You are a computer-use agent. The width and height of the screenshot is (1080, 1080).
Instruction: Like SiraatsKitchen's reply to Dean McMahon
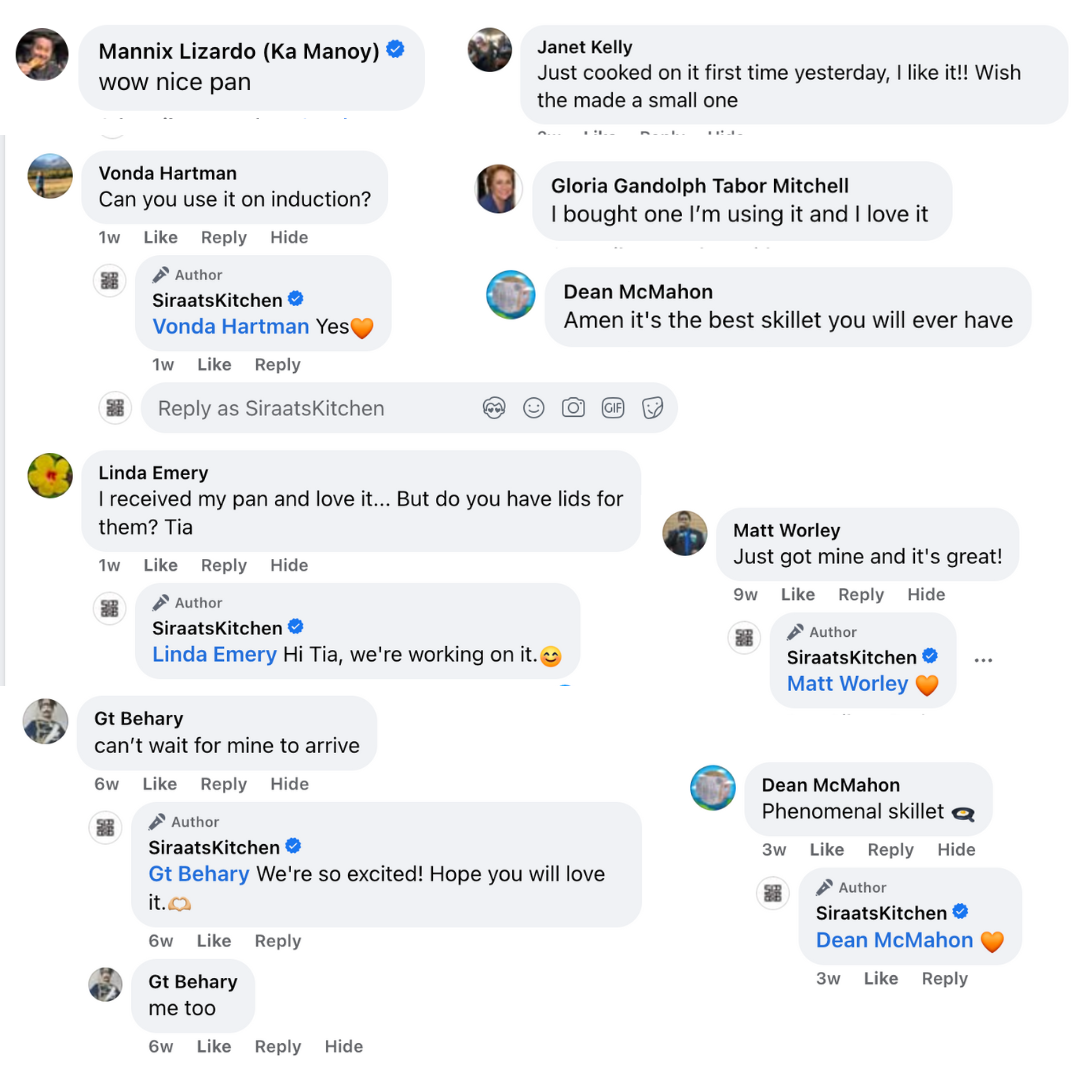coord(880,978)
